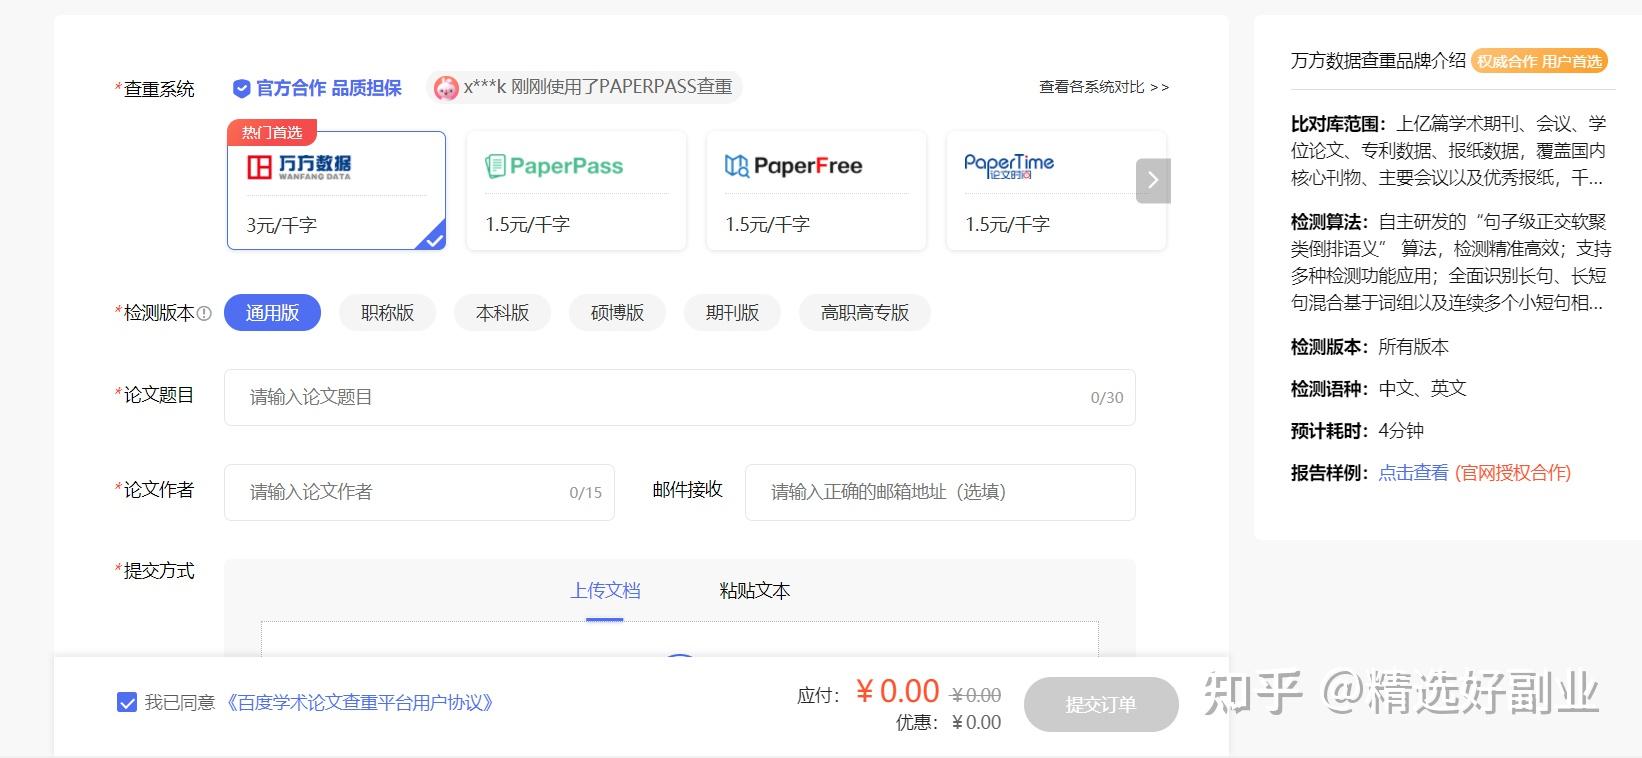The width and height of the screenshot is (1642, 758).
Task: Show more systems with the right arrow
Action: [x=1153, y=180]
